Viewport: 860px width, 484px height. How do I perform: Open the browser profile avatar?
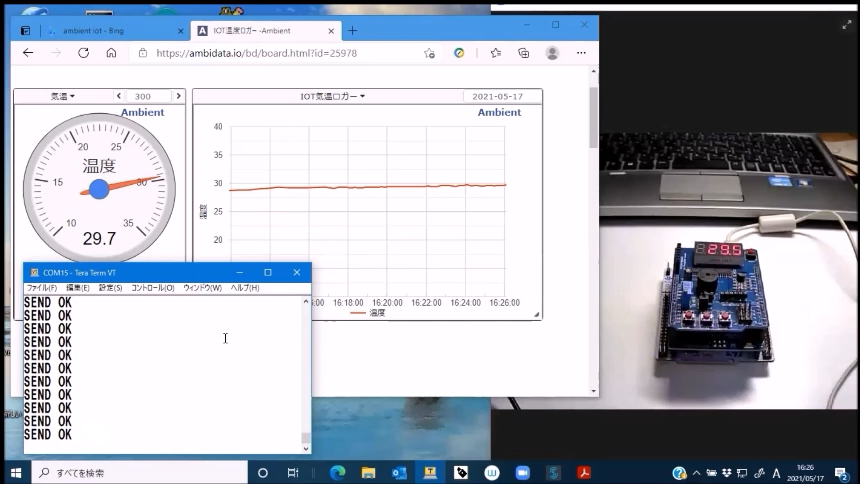point(552,53)
